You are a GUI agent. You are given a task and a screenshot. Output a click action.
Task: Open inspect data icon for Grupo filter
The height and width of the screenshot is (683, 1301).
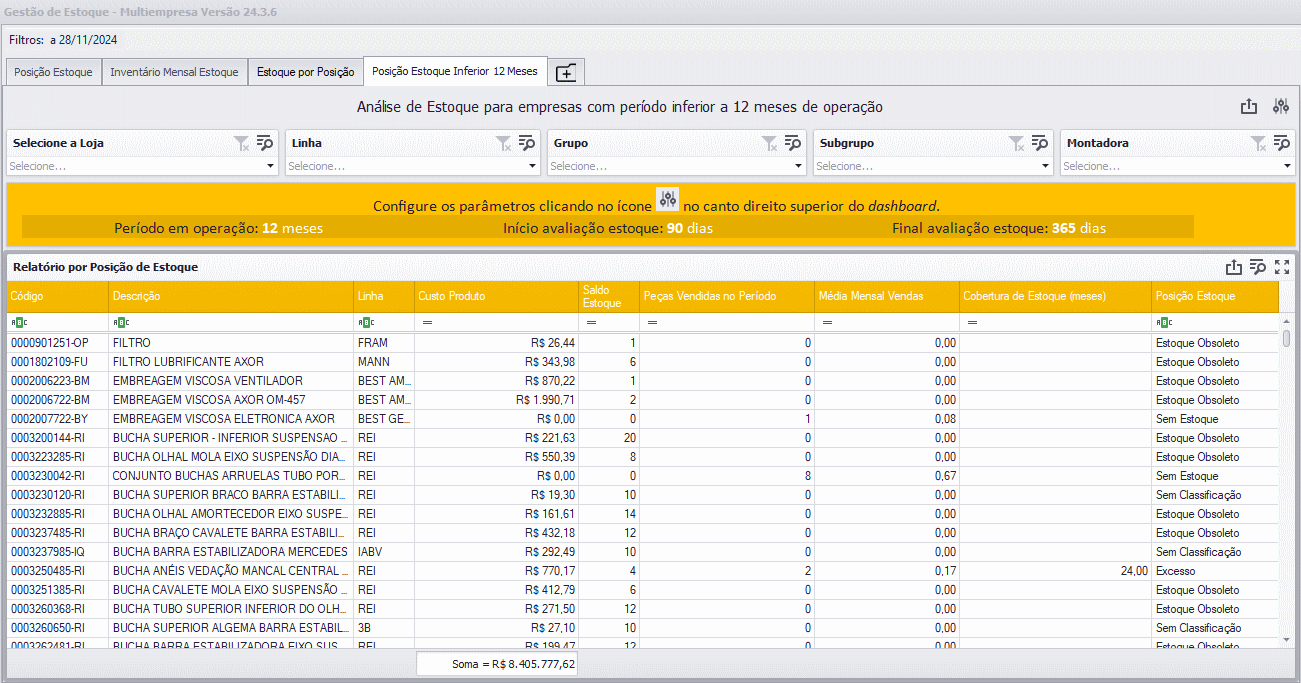point(792,143)
